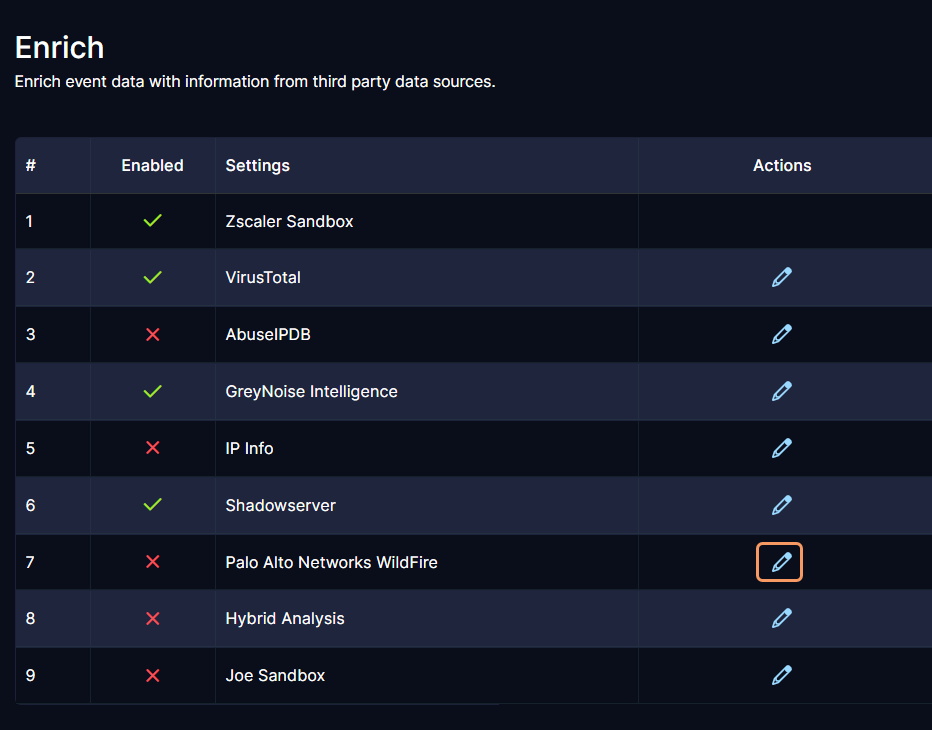
Task: Click the Actions column header
Action: 782,165
